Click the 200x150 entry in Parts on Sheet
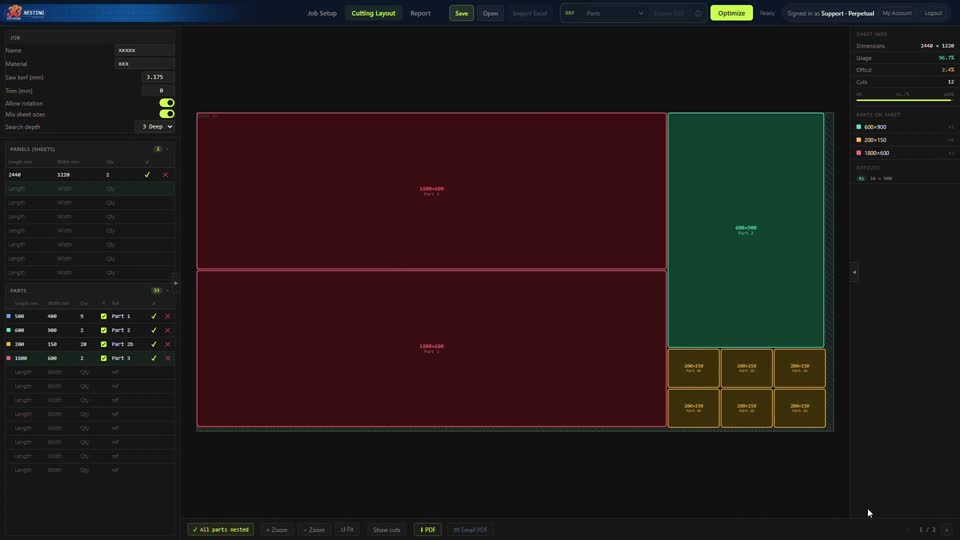Viewport: 960px width, 540px height. pos(905,140)
